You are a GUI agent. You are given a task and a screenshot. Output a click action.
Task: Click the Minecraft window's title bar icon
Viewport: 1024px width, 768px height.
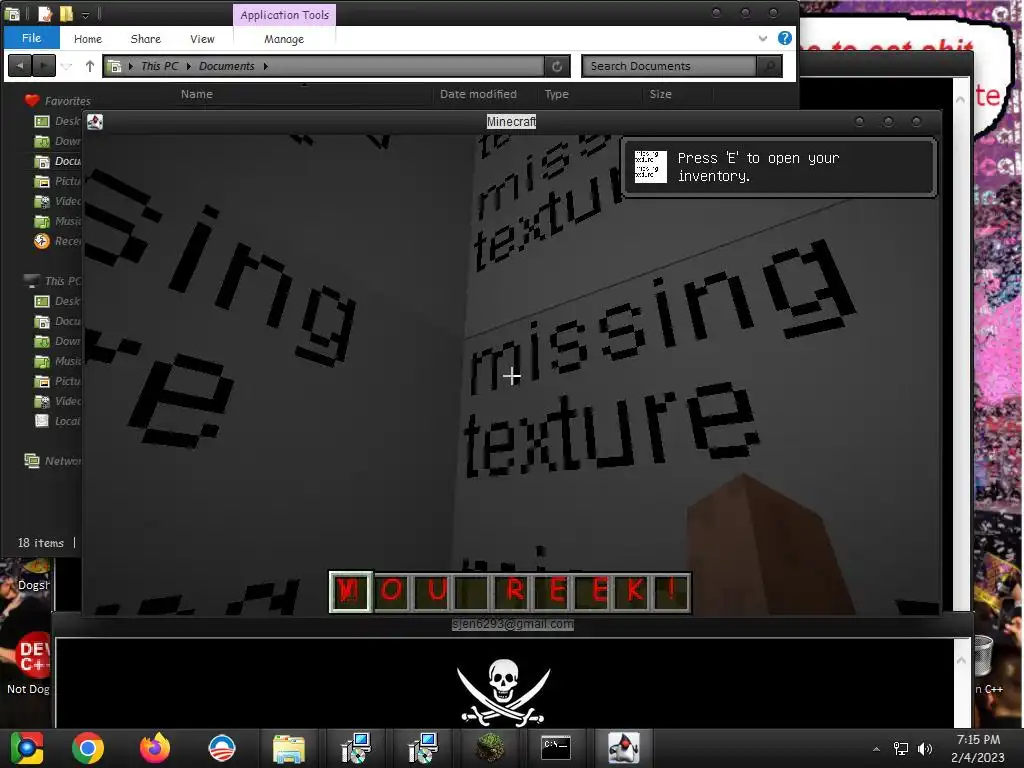pos(95,121)
